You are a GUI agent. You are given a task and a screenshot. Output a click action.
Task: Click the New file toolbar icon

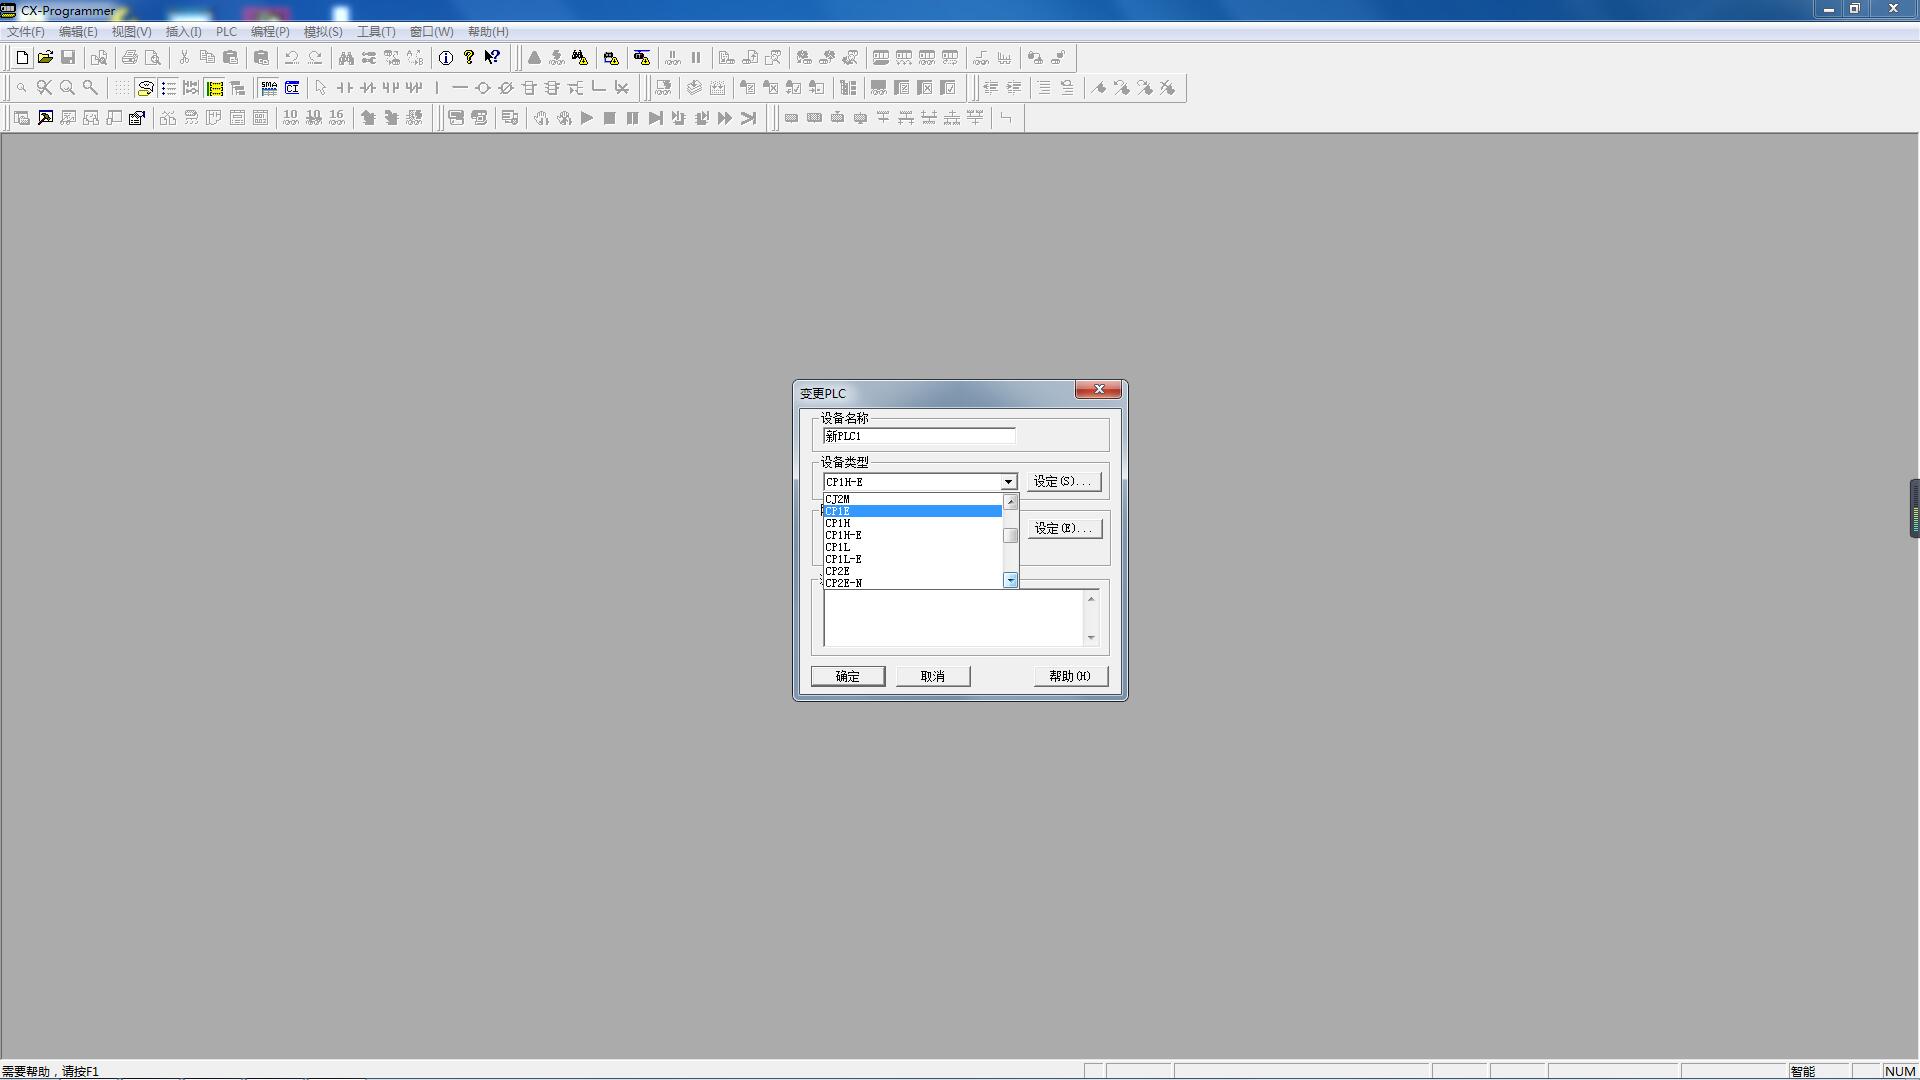[22, 58]
